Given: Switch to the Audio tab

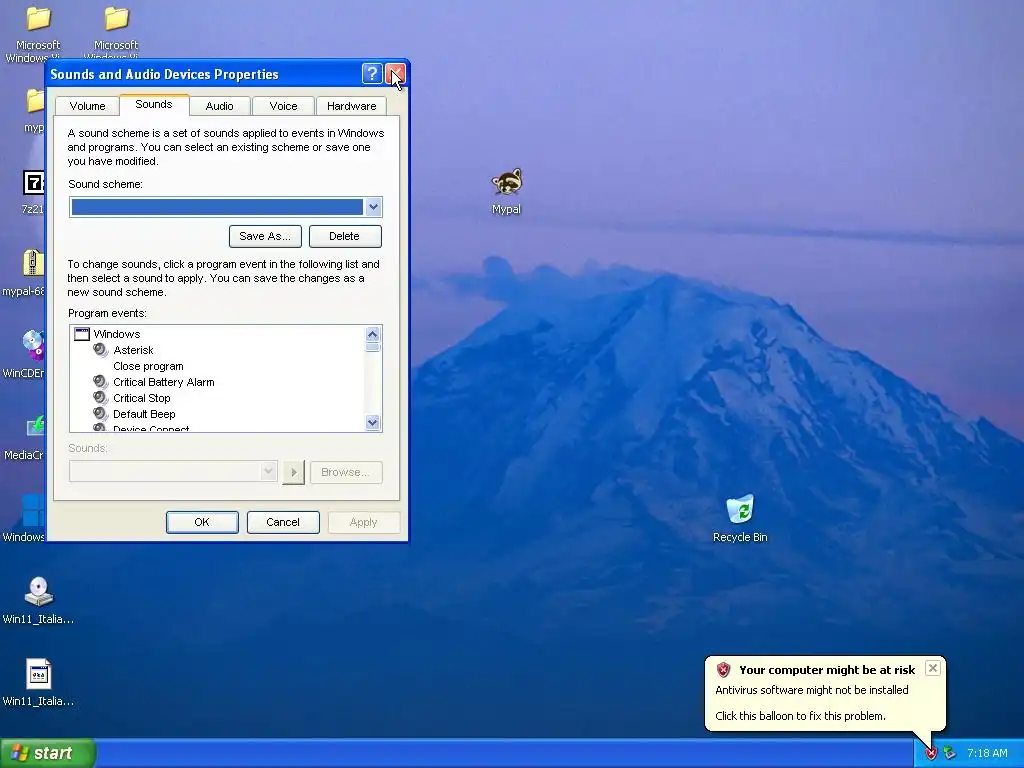Looking at the screenshot, I should point(219,106).
